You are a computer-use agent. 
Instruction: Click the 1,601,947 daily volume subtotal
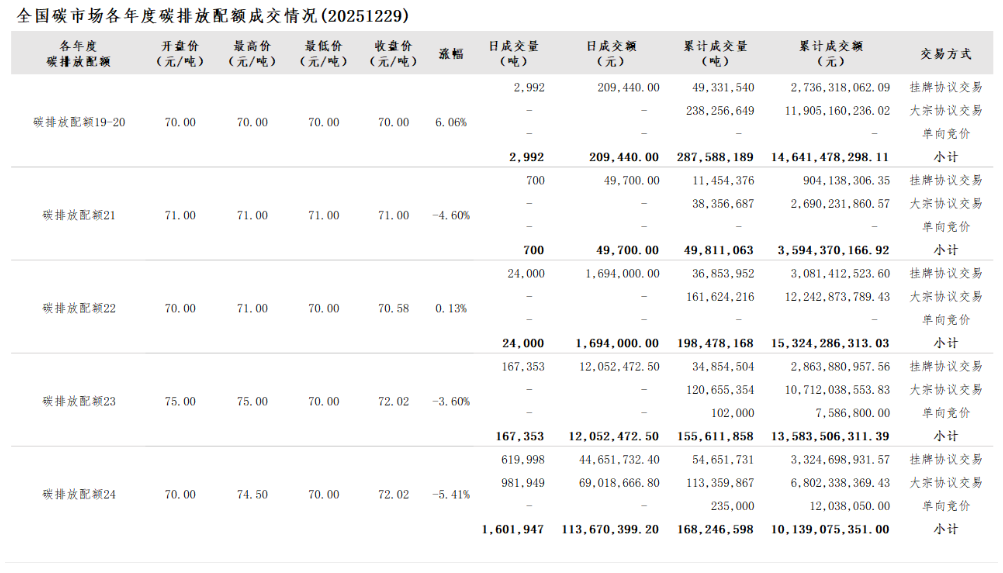tap(513, 529)
